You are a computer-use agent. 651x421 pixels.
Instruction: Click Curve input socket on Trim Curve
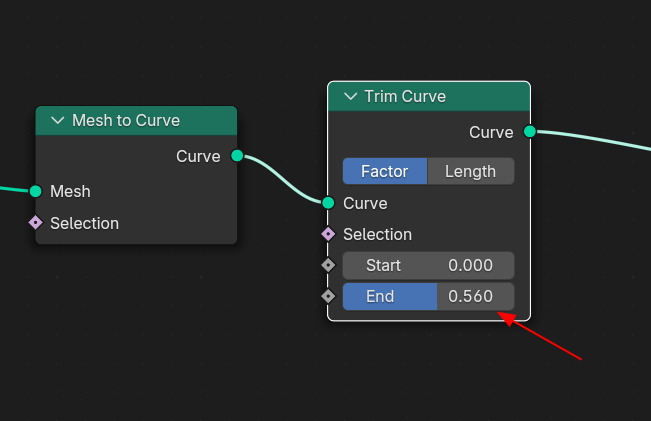click(x=328, y=203)
